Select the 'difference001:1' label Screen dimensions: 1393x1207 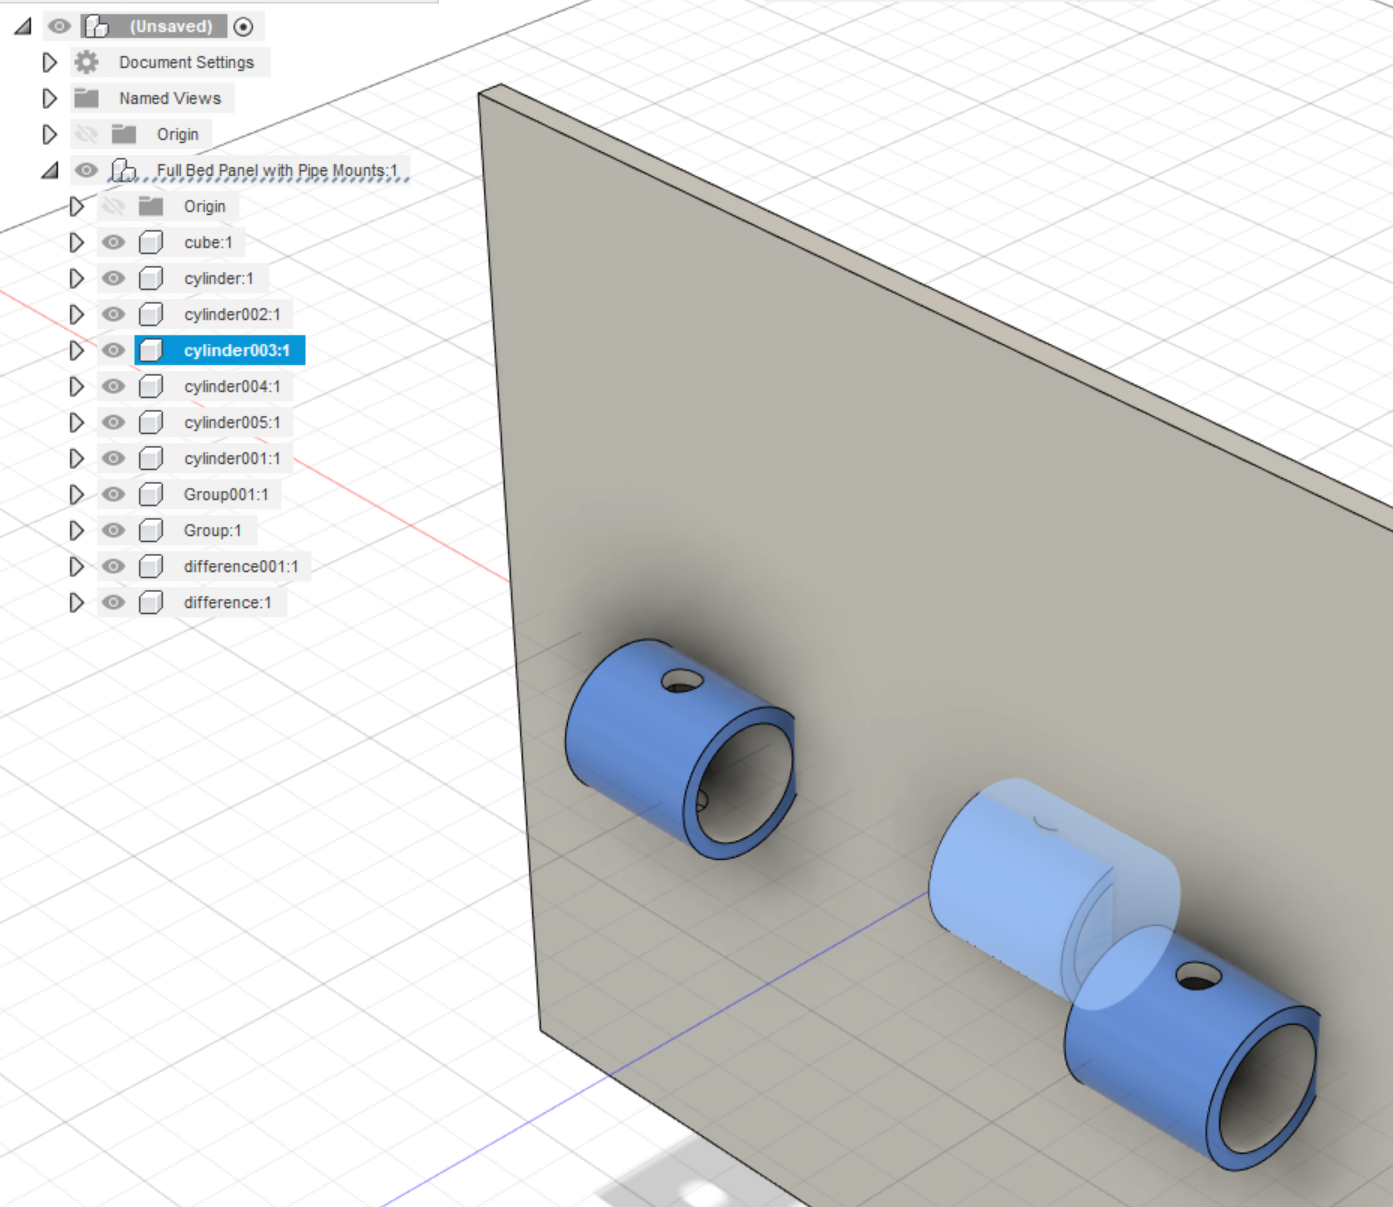coord(241,566)
